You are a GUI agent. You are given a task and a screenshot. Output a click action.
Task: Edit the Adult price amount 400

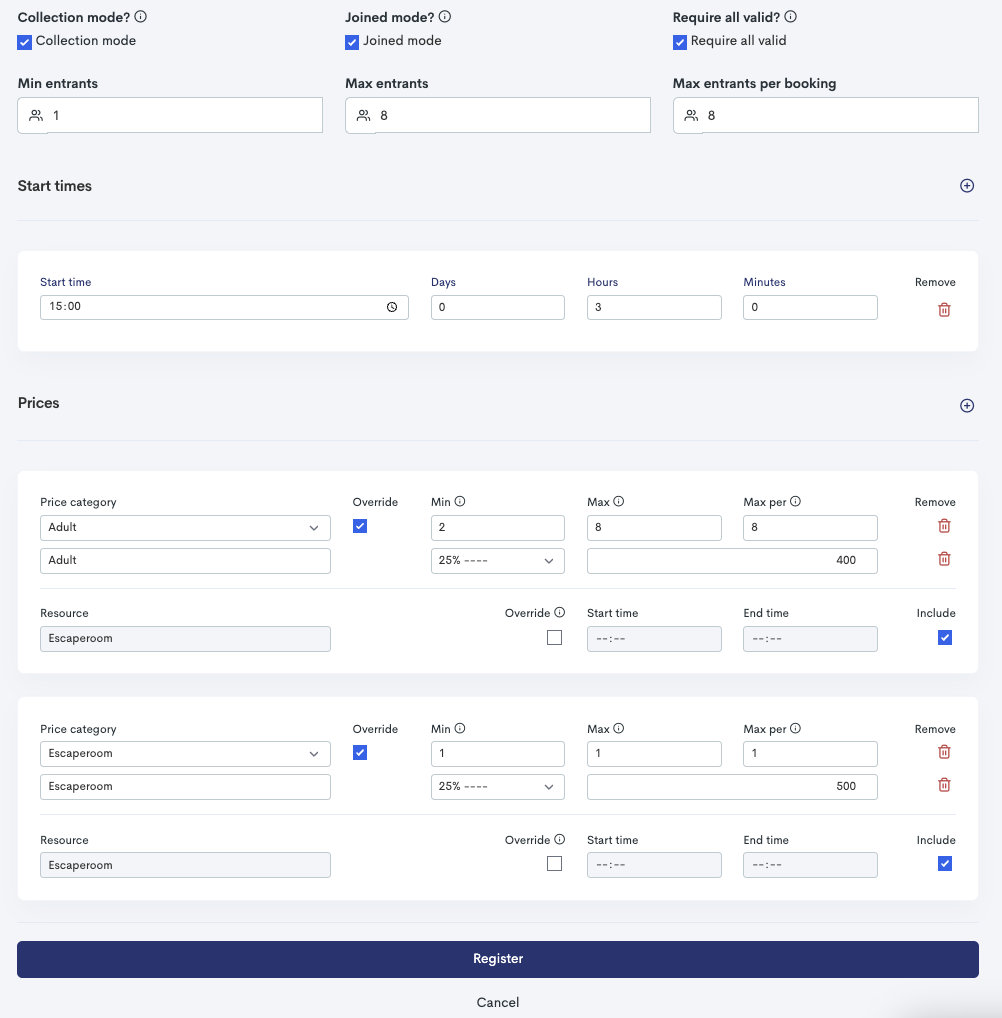[732, 561]
